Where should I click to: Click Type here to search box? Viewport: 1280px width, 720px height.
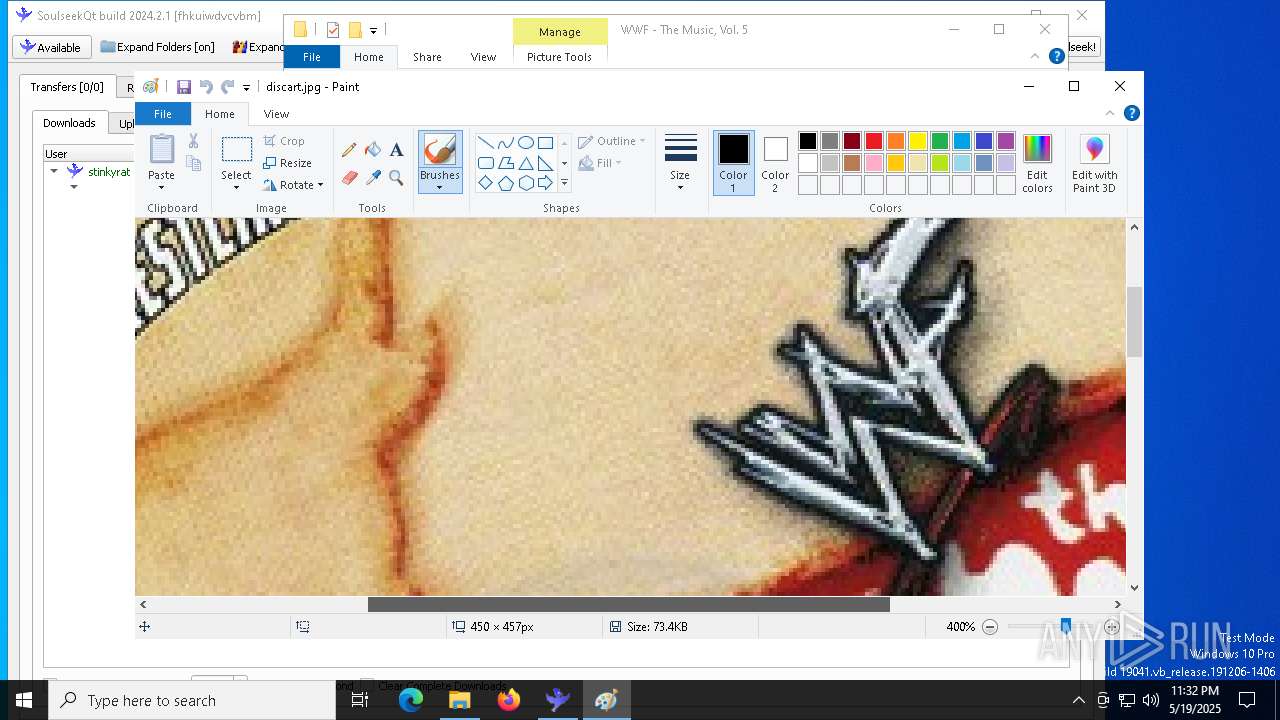[x=192, y=701]
